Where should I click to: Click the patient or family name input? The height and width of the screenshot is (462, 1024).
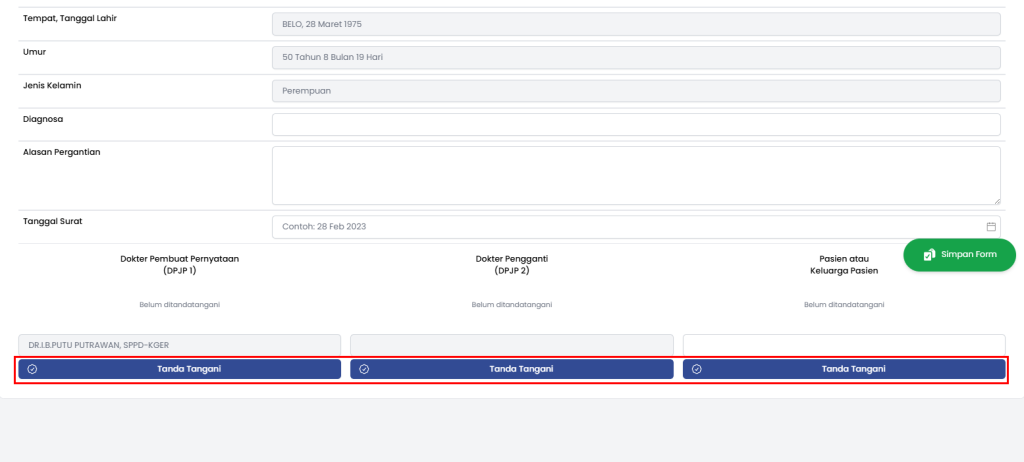coord(843,345)
